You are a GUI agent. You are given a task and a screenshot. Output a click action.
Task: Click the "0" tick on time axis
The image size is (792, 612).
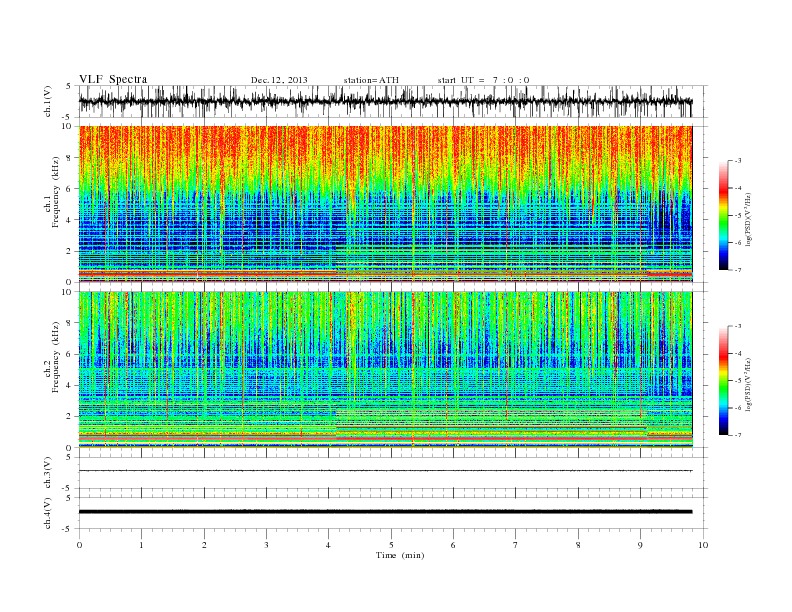tap(79, 545)
